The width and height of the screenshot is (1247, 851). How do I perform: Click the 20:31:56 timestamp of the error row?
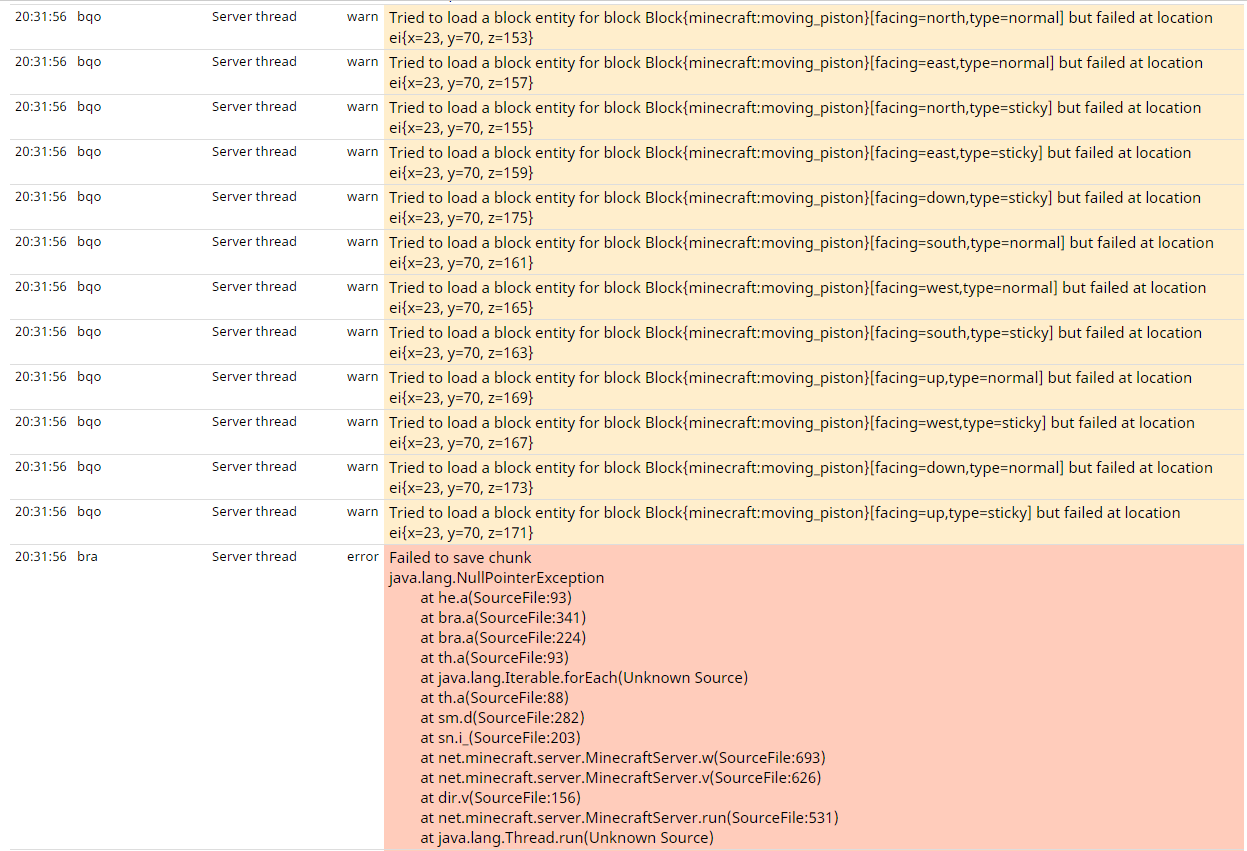[x=41, y=557]
